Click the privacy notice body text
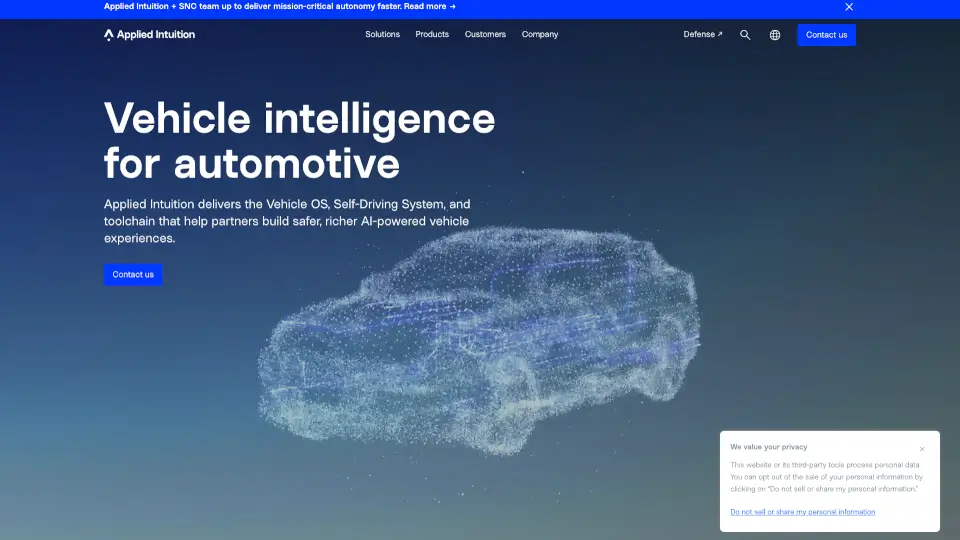Viewport: 960px width, 540px height. [x=826, y=477]
